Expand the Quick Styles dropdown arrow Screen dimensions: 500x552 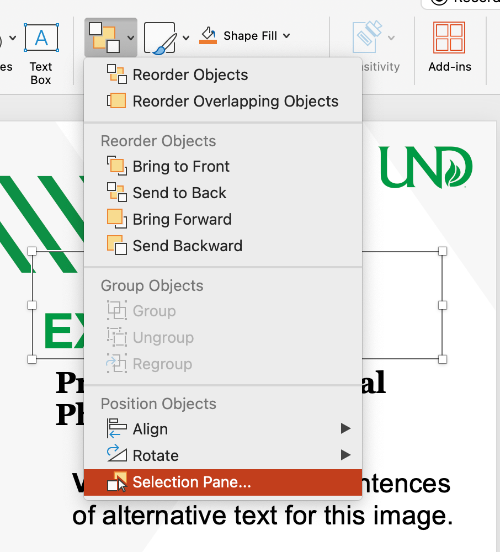point(186,38)
